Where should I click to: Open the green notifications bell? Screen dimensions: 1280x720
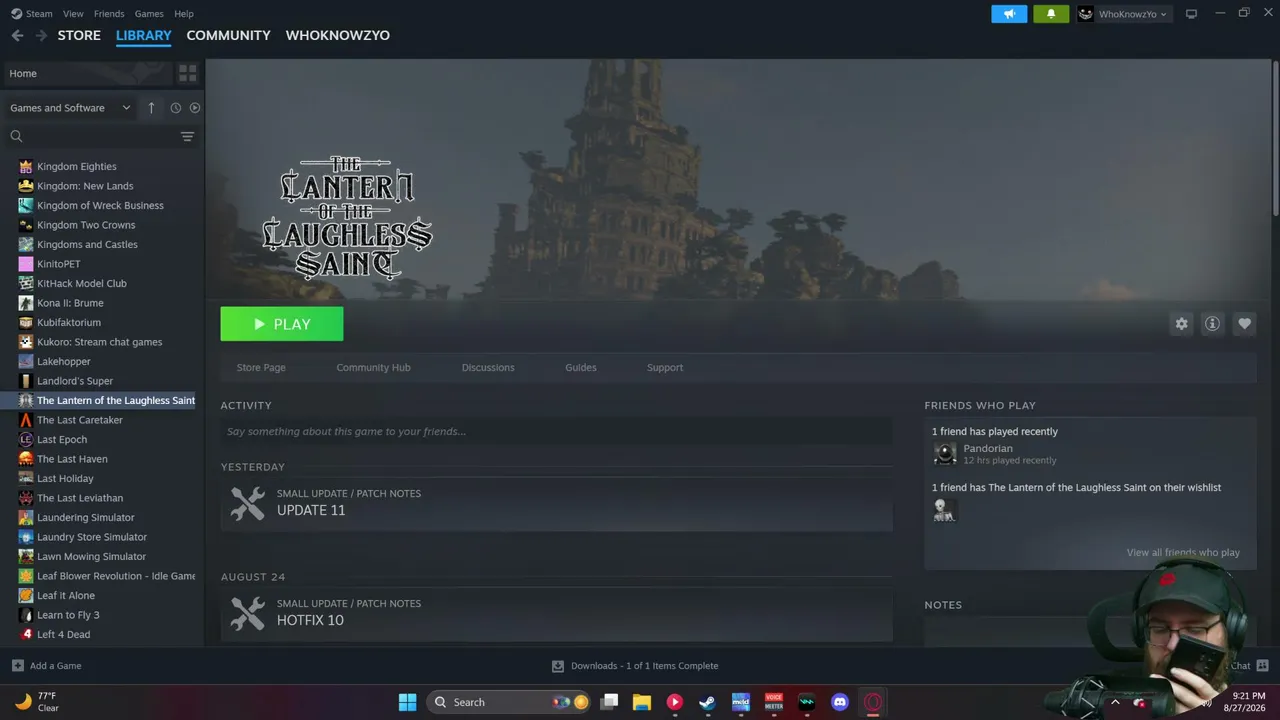click(1051, 14)
